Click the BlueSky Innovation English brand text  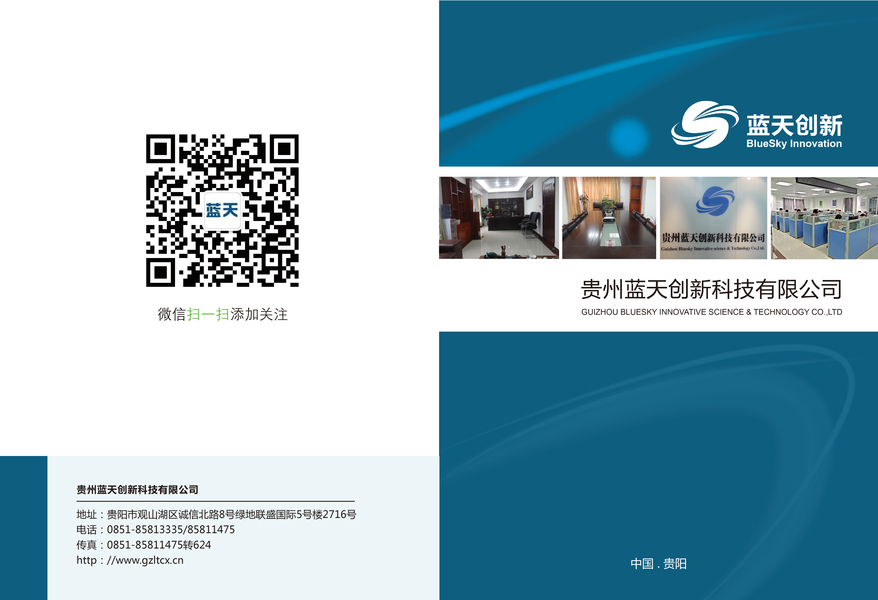tap(794, 144)
